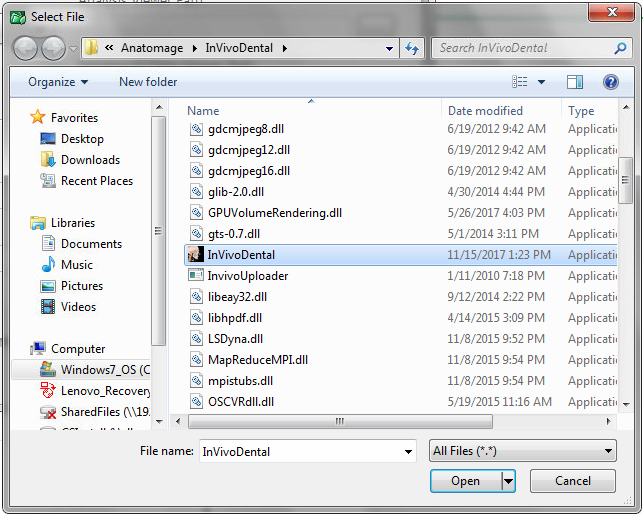Click the Videos film icon
This screenshot has width=643, height=514.
pos(48,306)
